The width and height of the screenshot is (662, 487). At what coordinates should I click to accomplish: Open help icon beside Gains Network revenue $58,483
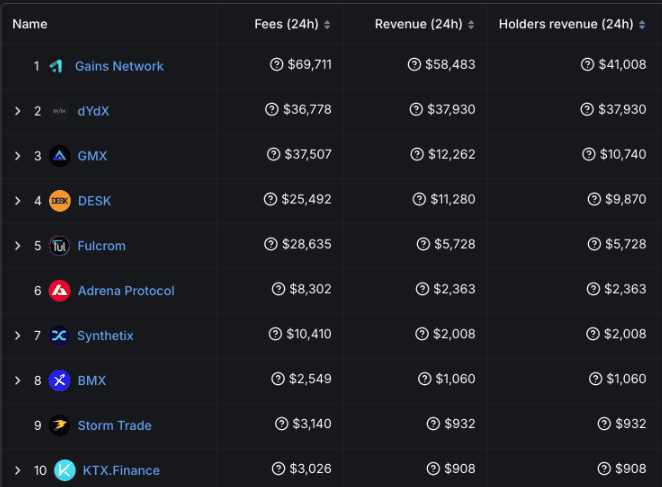[414, 65]
